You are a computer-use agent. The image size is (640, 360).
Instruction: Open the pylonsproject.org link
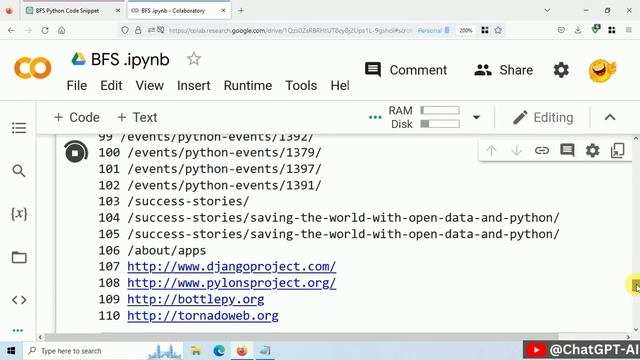231,283
